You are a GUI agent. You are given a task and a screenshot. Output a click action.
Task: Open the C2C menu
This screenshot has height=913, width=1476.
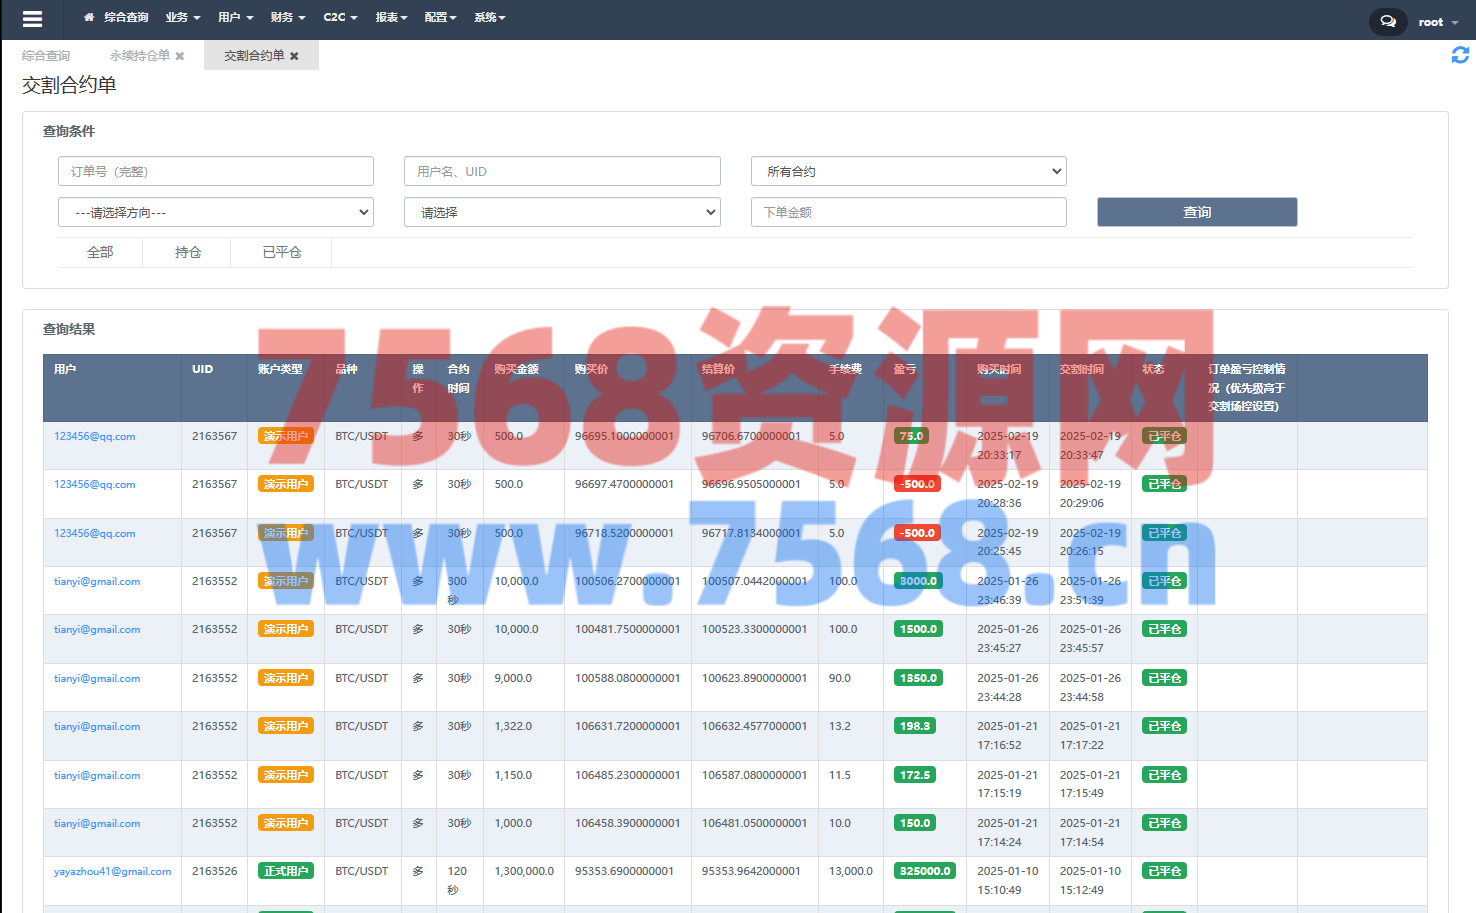click(340, 17)
